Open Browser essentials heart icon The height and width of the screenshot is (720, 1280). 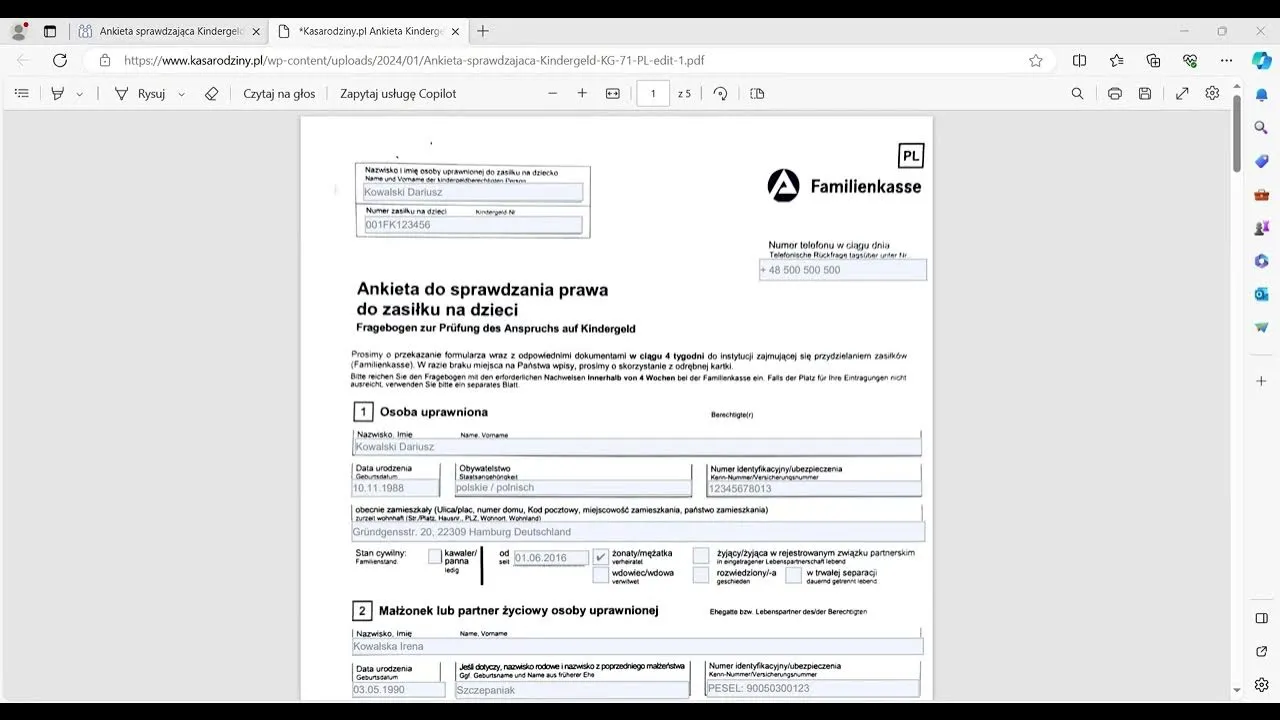(1190, 60)
